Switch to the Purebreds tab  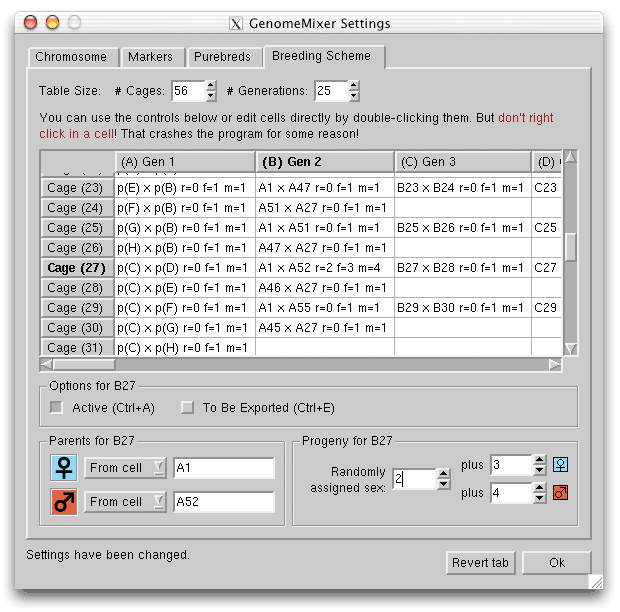point(223,57)
